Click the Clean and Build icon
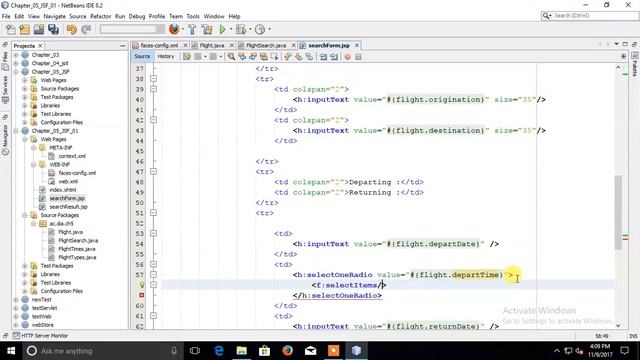640x360 pixels. click(x=207, y=29)
